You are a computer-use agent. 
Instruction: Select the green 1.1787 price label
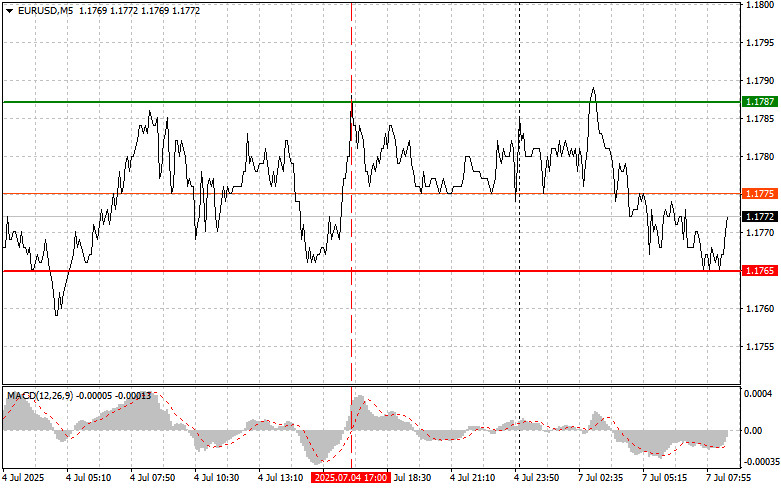[759, 102]
